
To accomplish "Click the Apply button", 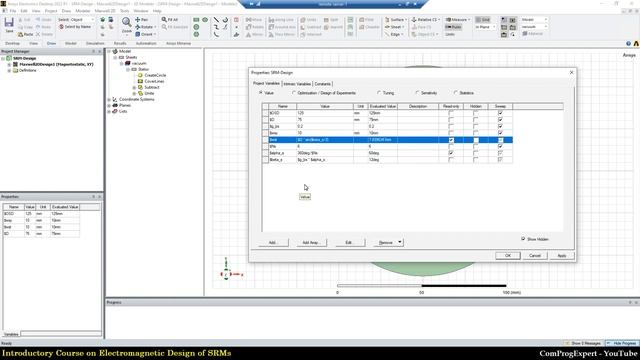I will [x=562, y=256].
